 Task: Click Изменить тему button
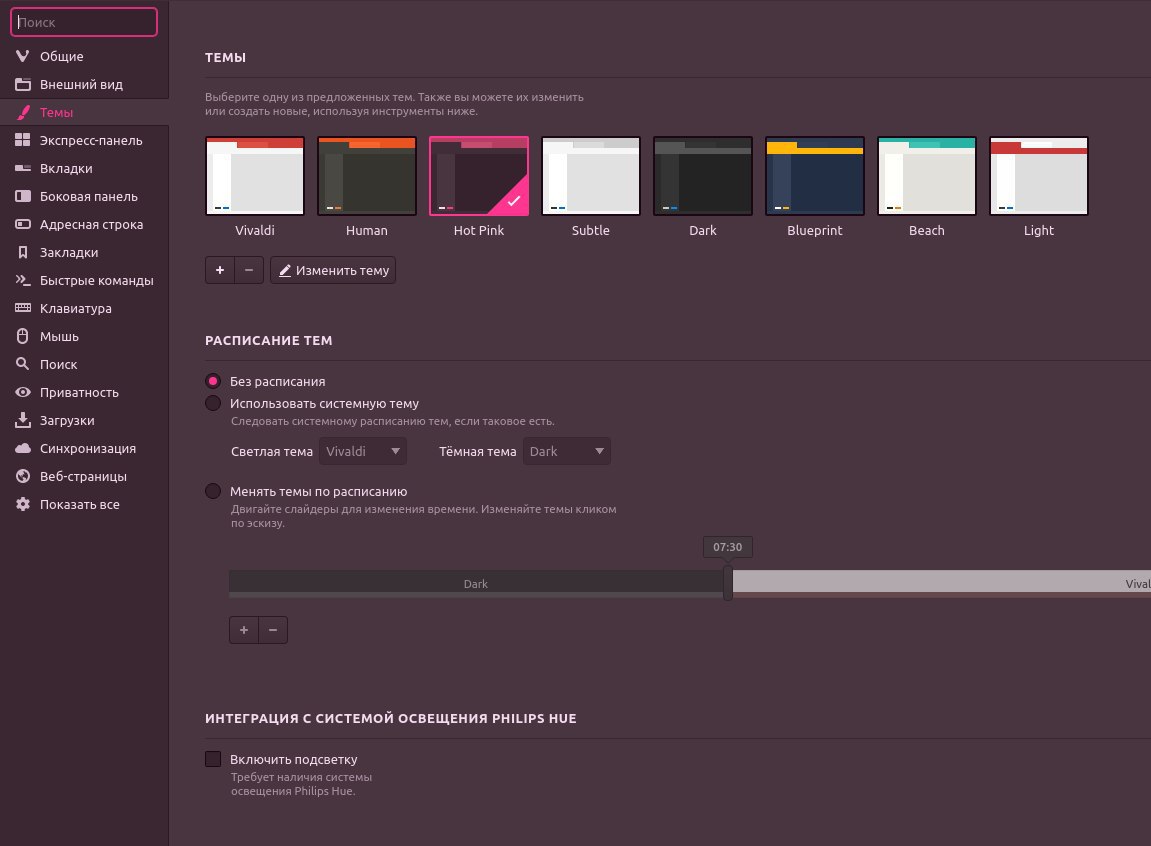(333, 270)
